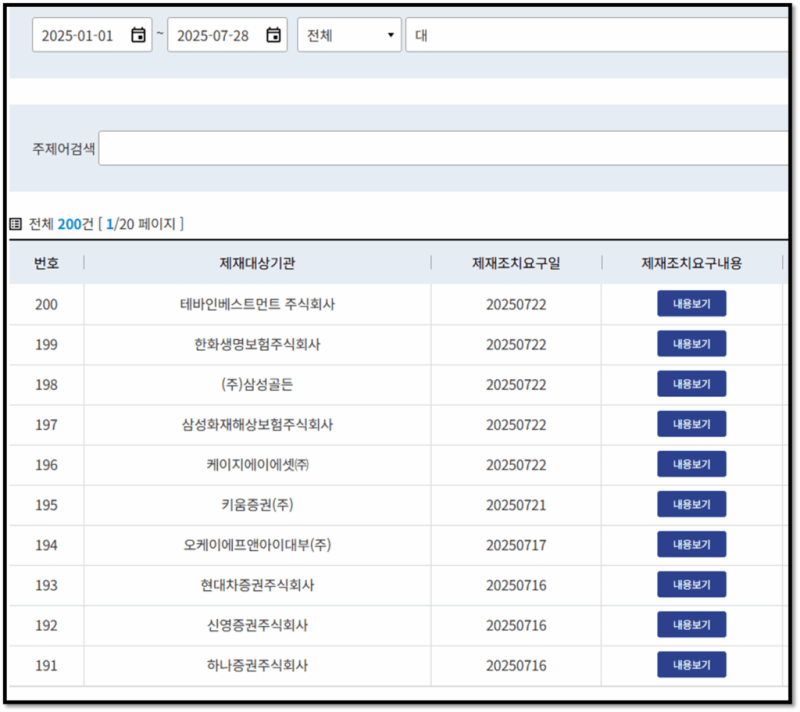Open 내용보기 for 케이지에이에셋㈜

point(691,464)
